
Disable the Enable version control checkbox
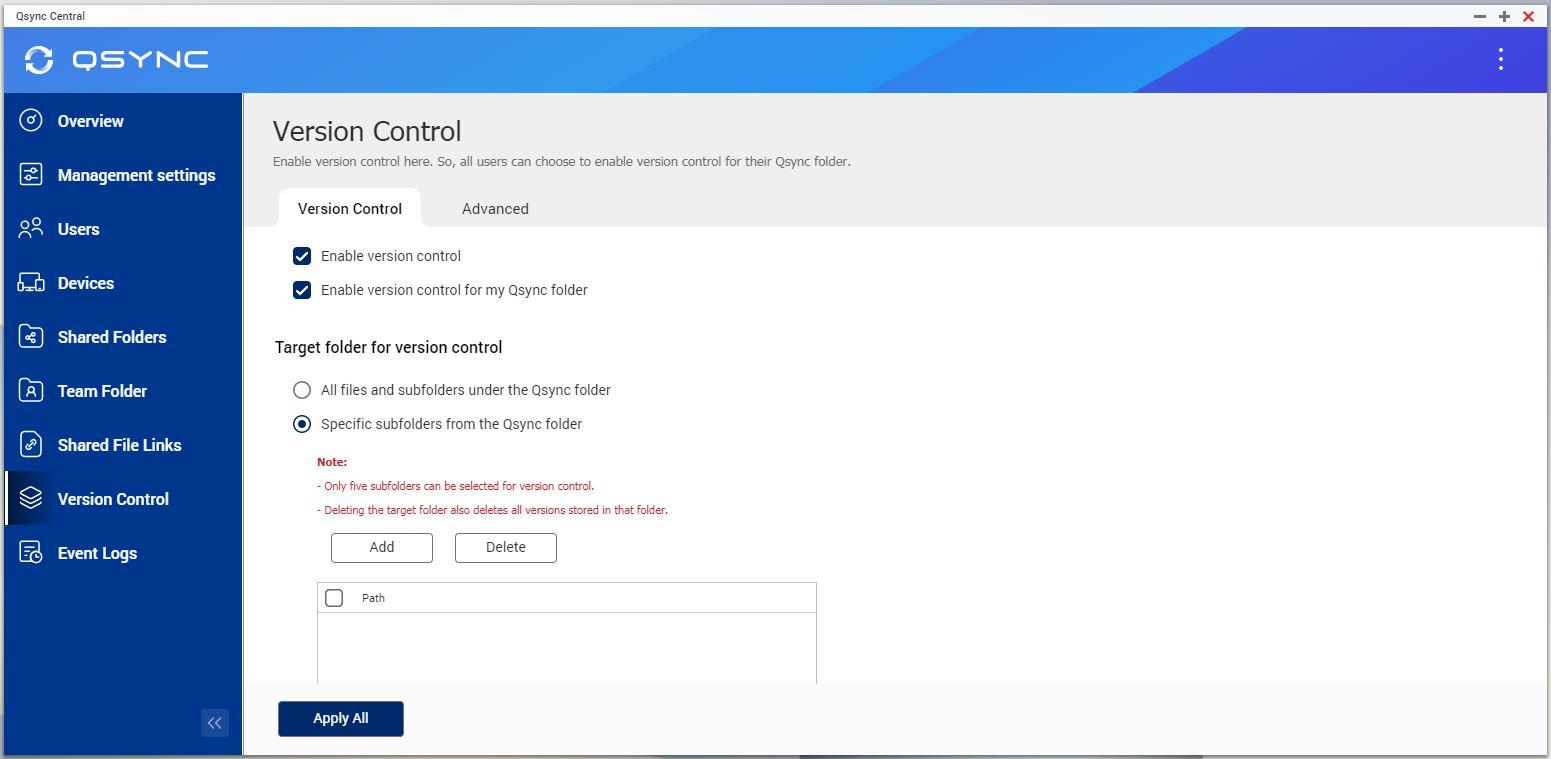point(302,256)
